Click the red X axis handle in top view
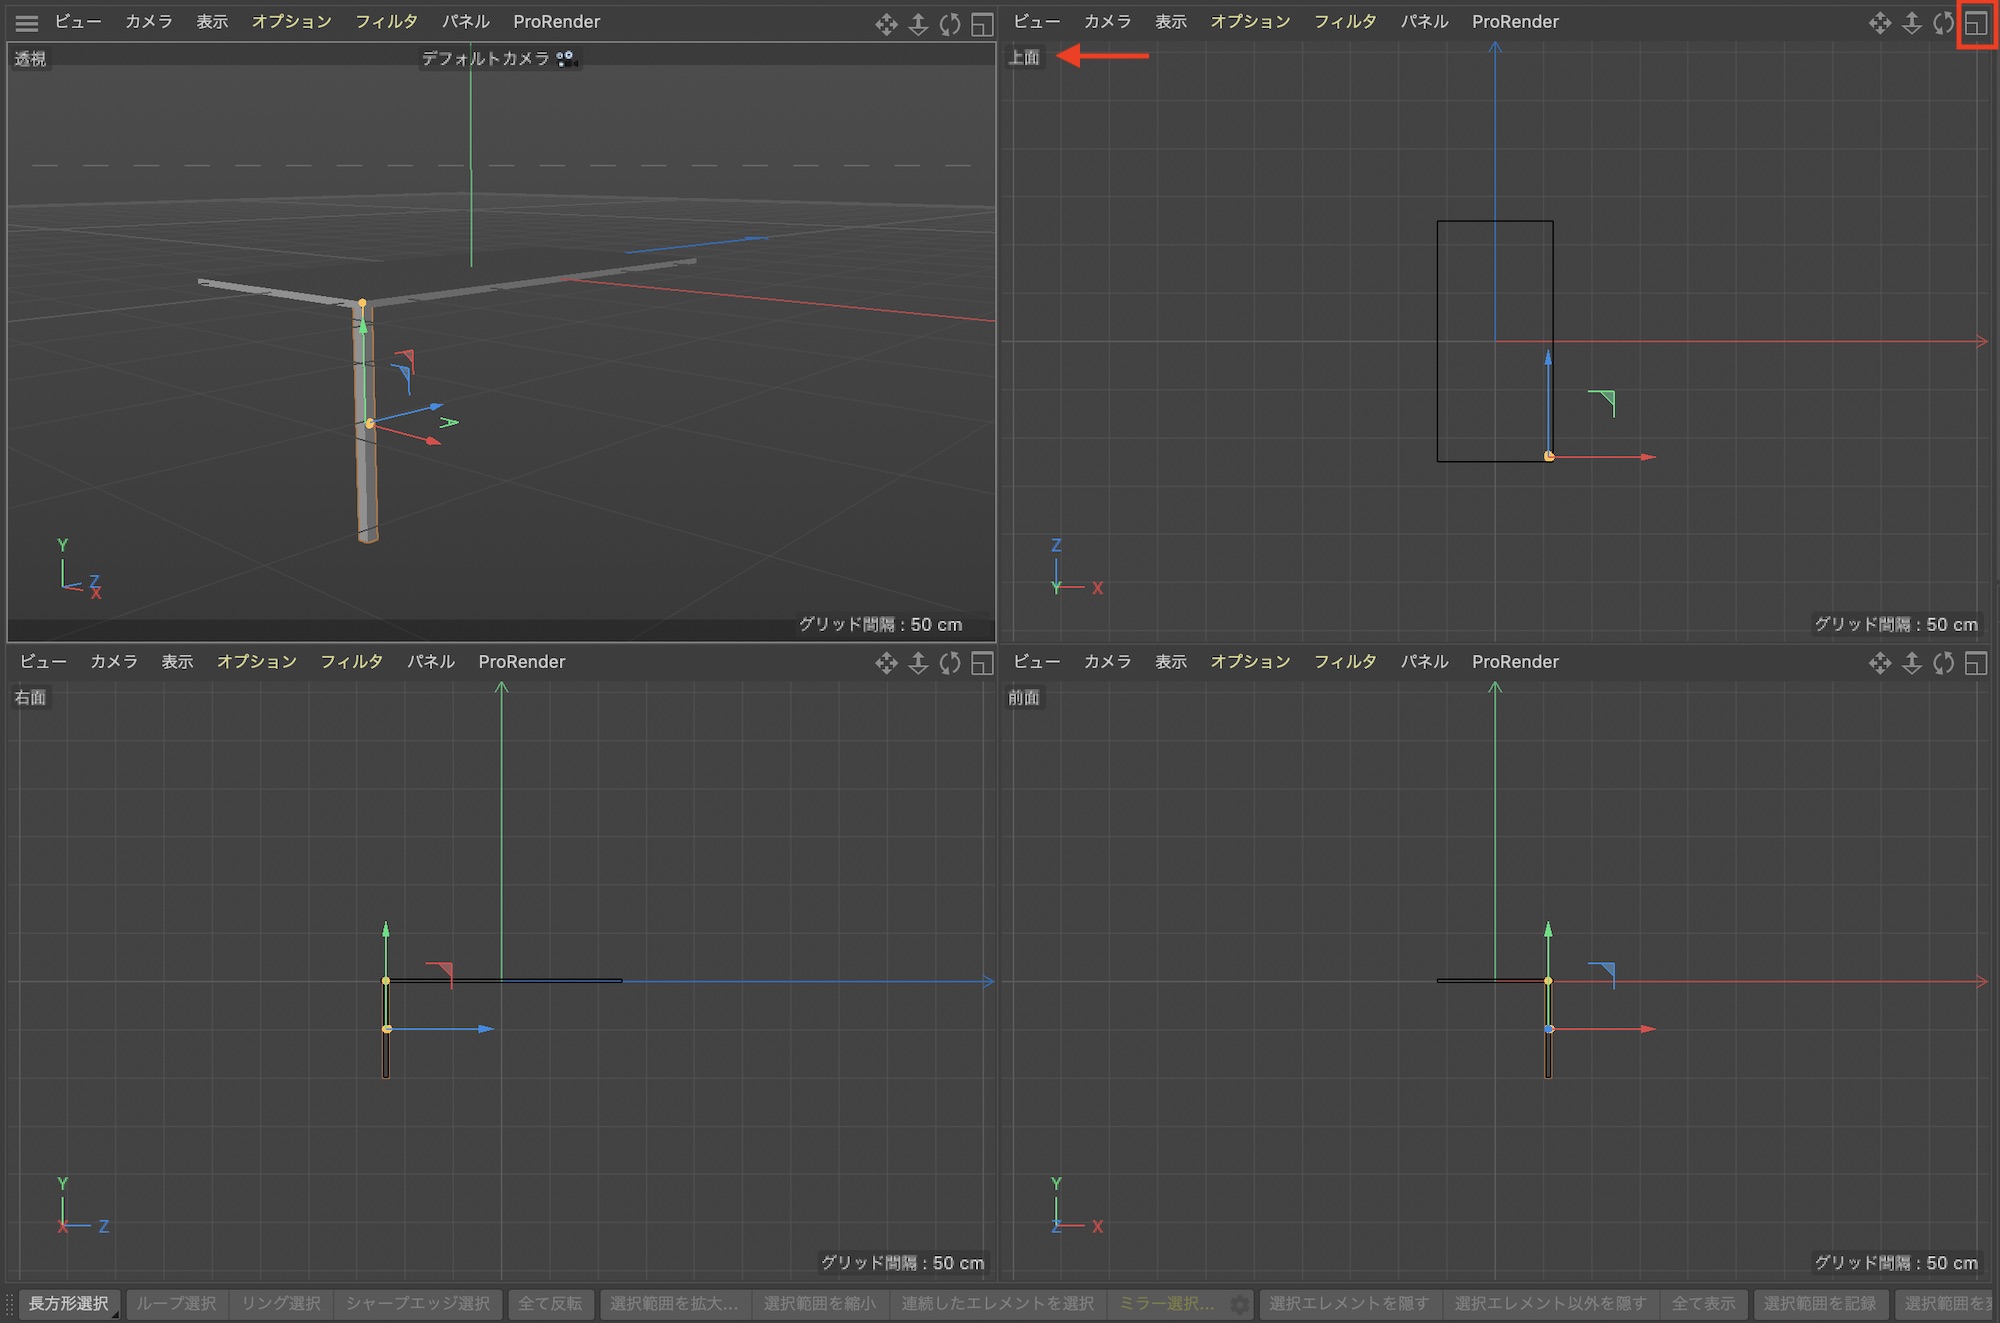This screenshot has width=2000, height=1323. 1645,457
